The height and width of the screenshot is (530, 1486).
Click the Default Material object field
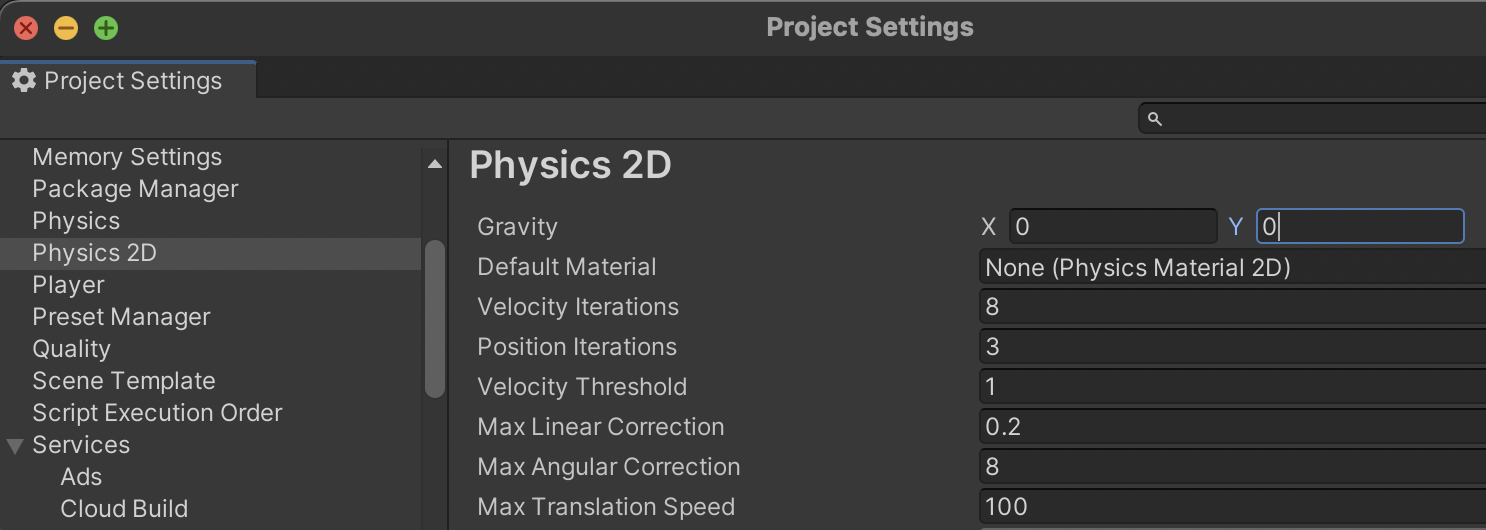tap(1232, 267)
